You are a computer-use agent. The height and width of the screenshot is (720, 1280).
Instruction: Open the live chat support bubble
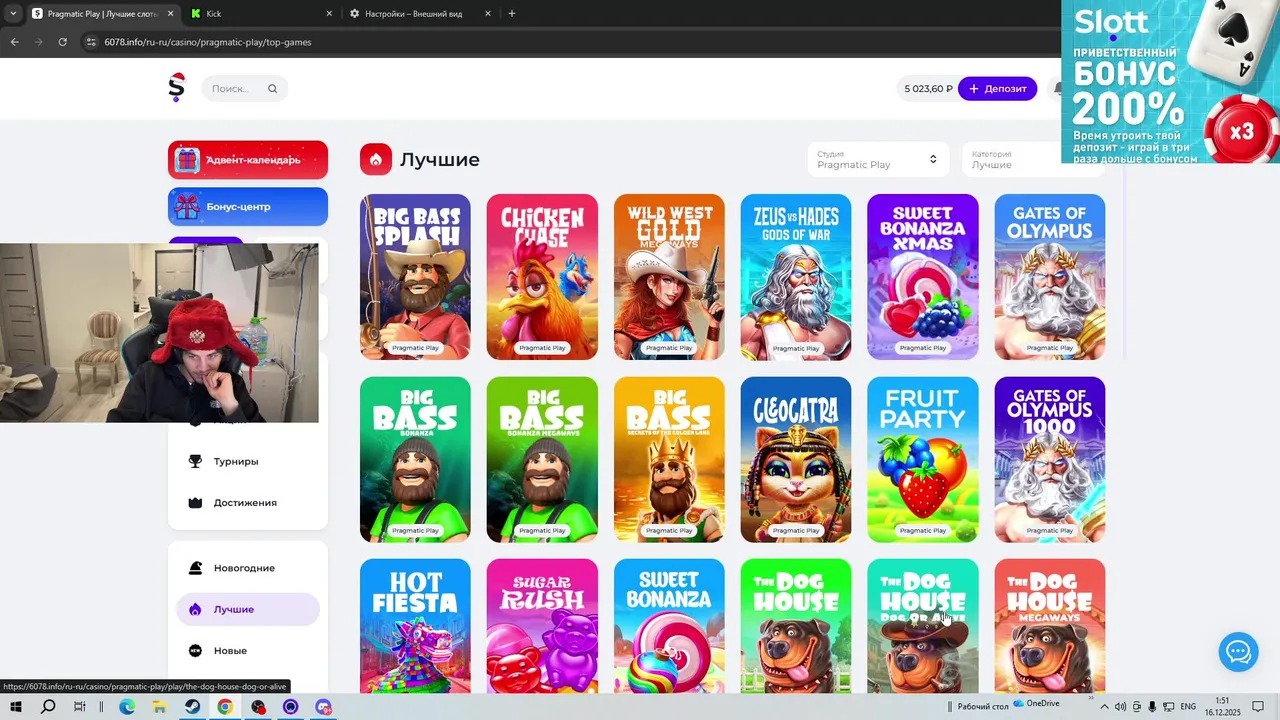1238,652
